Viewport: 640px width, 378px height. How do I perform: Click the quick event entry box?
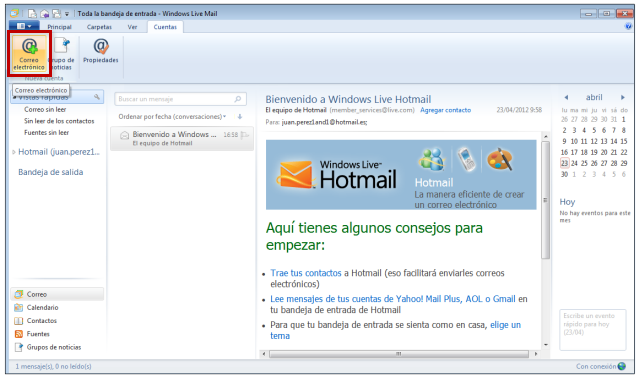point(592,330)
